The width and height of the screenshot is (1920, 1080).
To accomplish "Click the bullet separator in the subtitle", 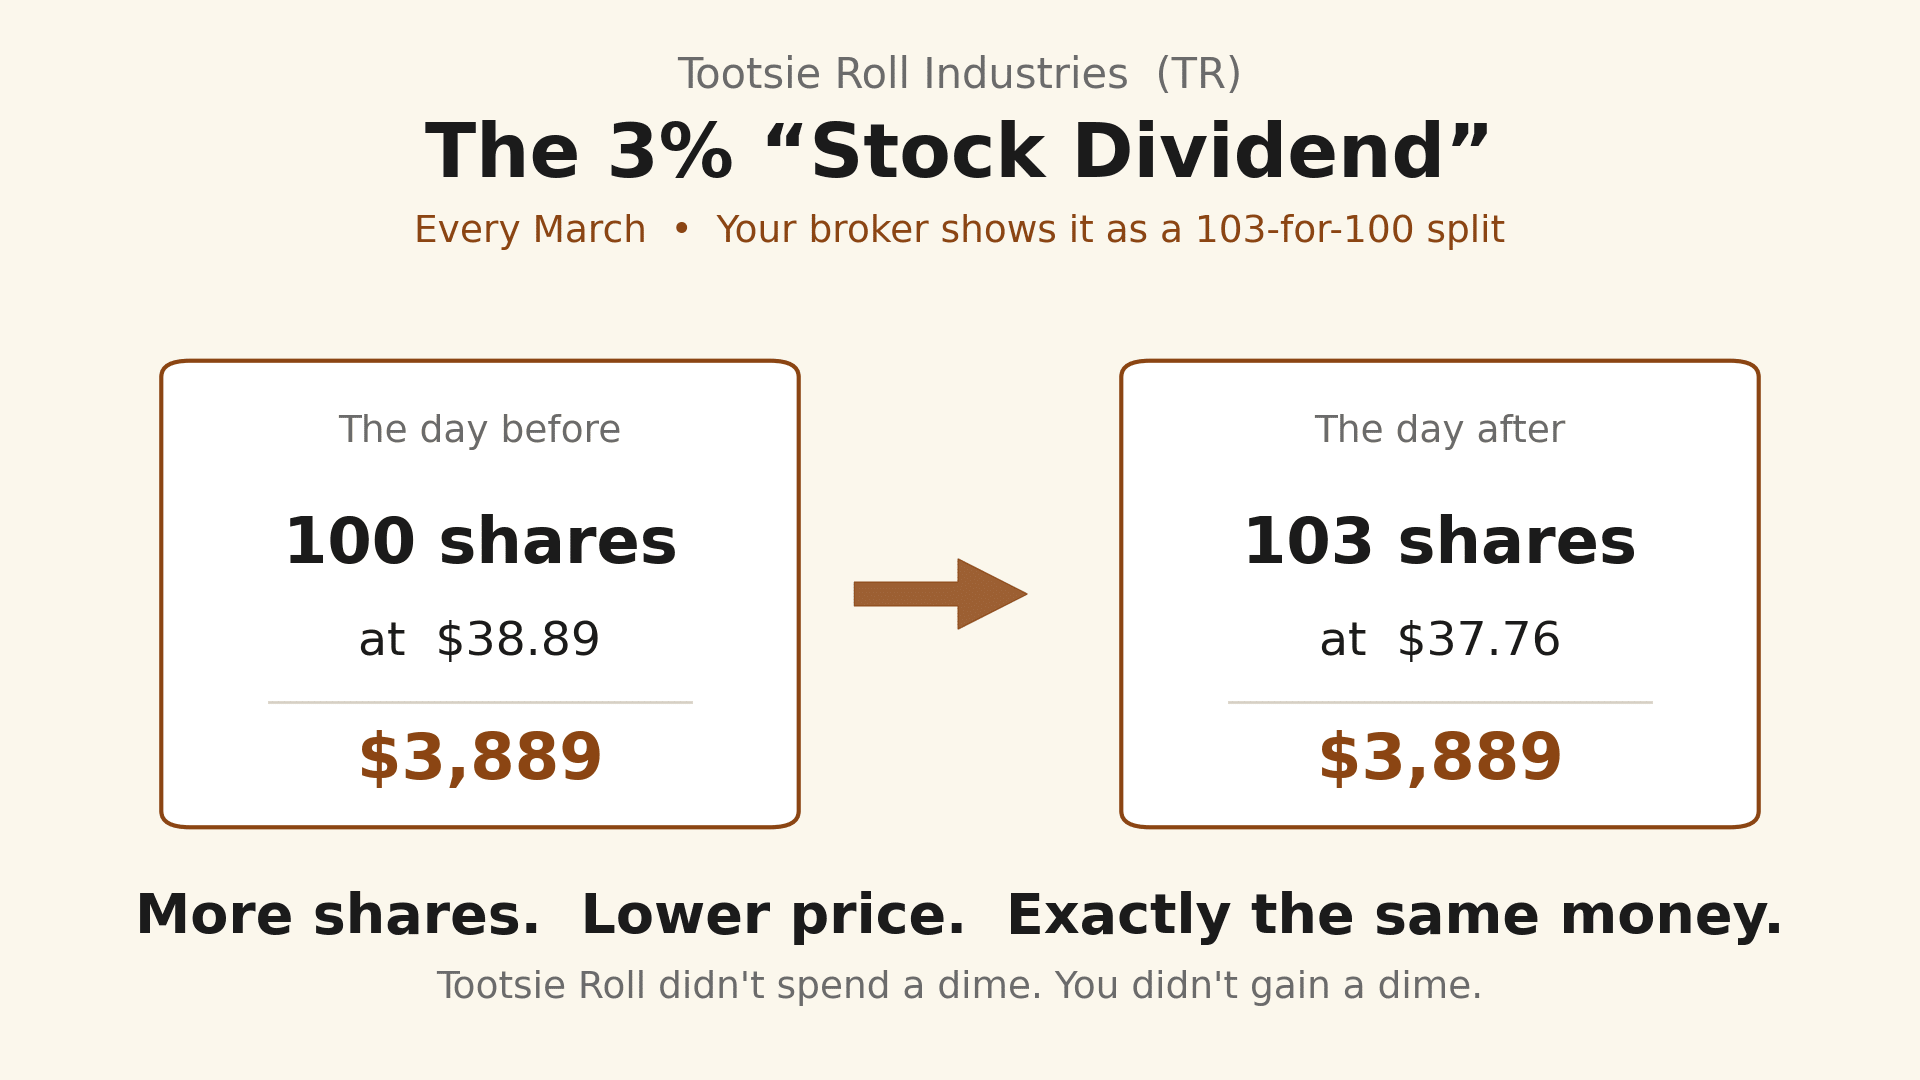I will pos(681,230).
